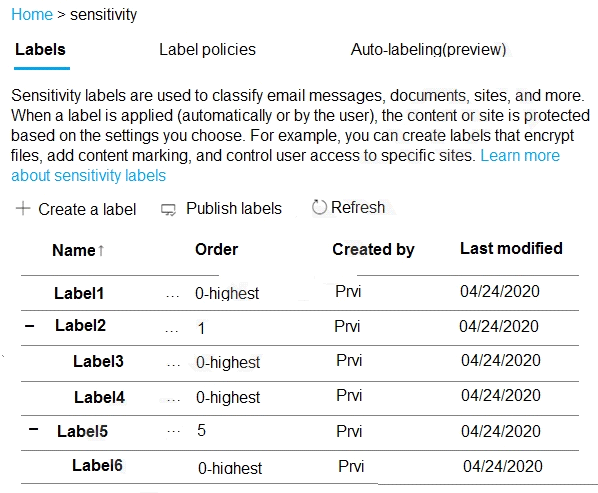
Task: Click the circular Refresh icon
Action: [x=319, y=207]
